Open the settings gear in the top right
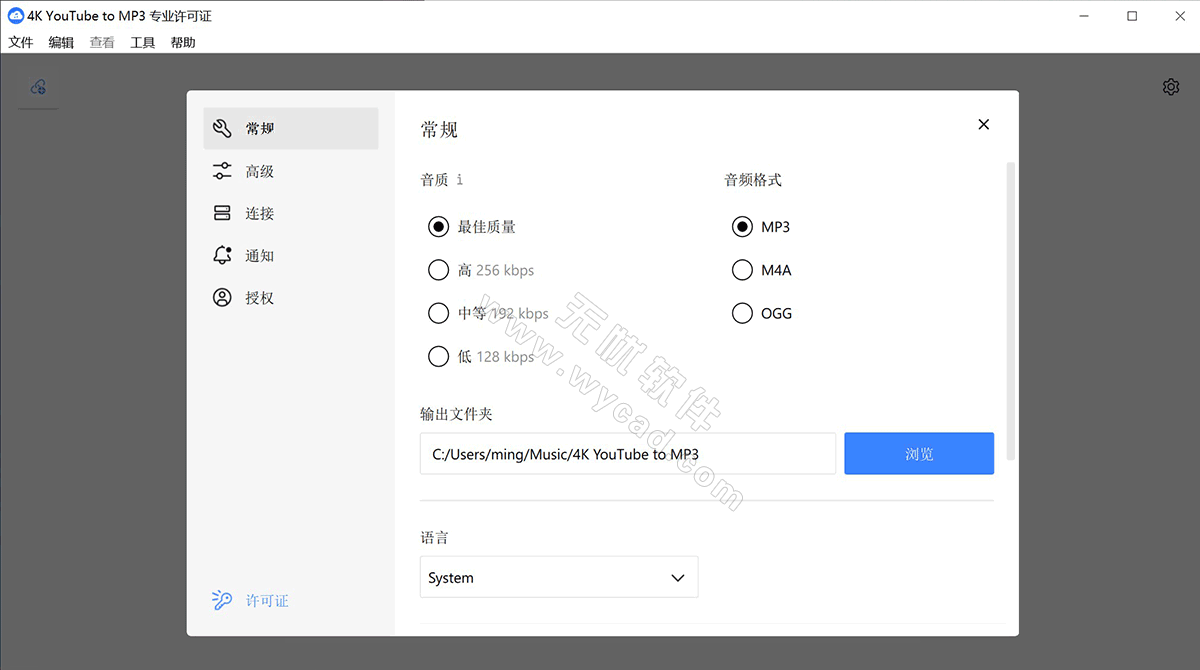Viewport: 1200px width, 670px height. (1170, 86)
